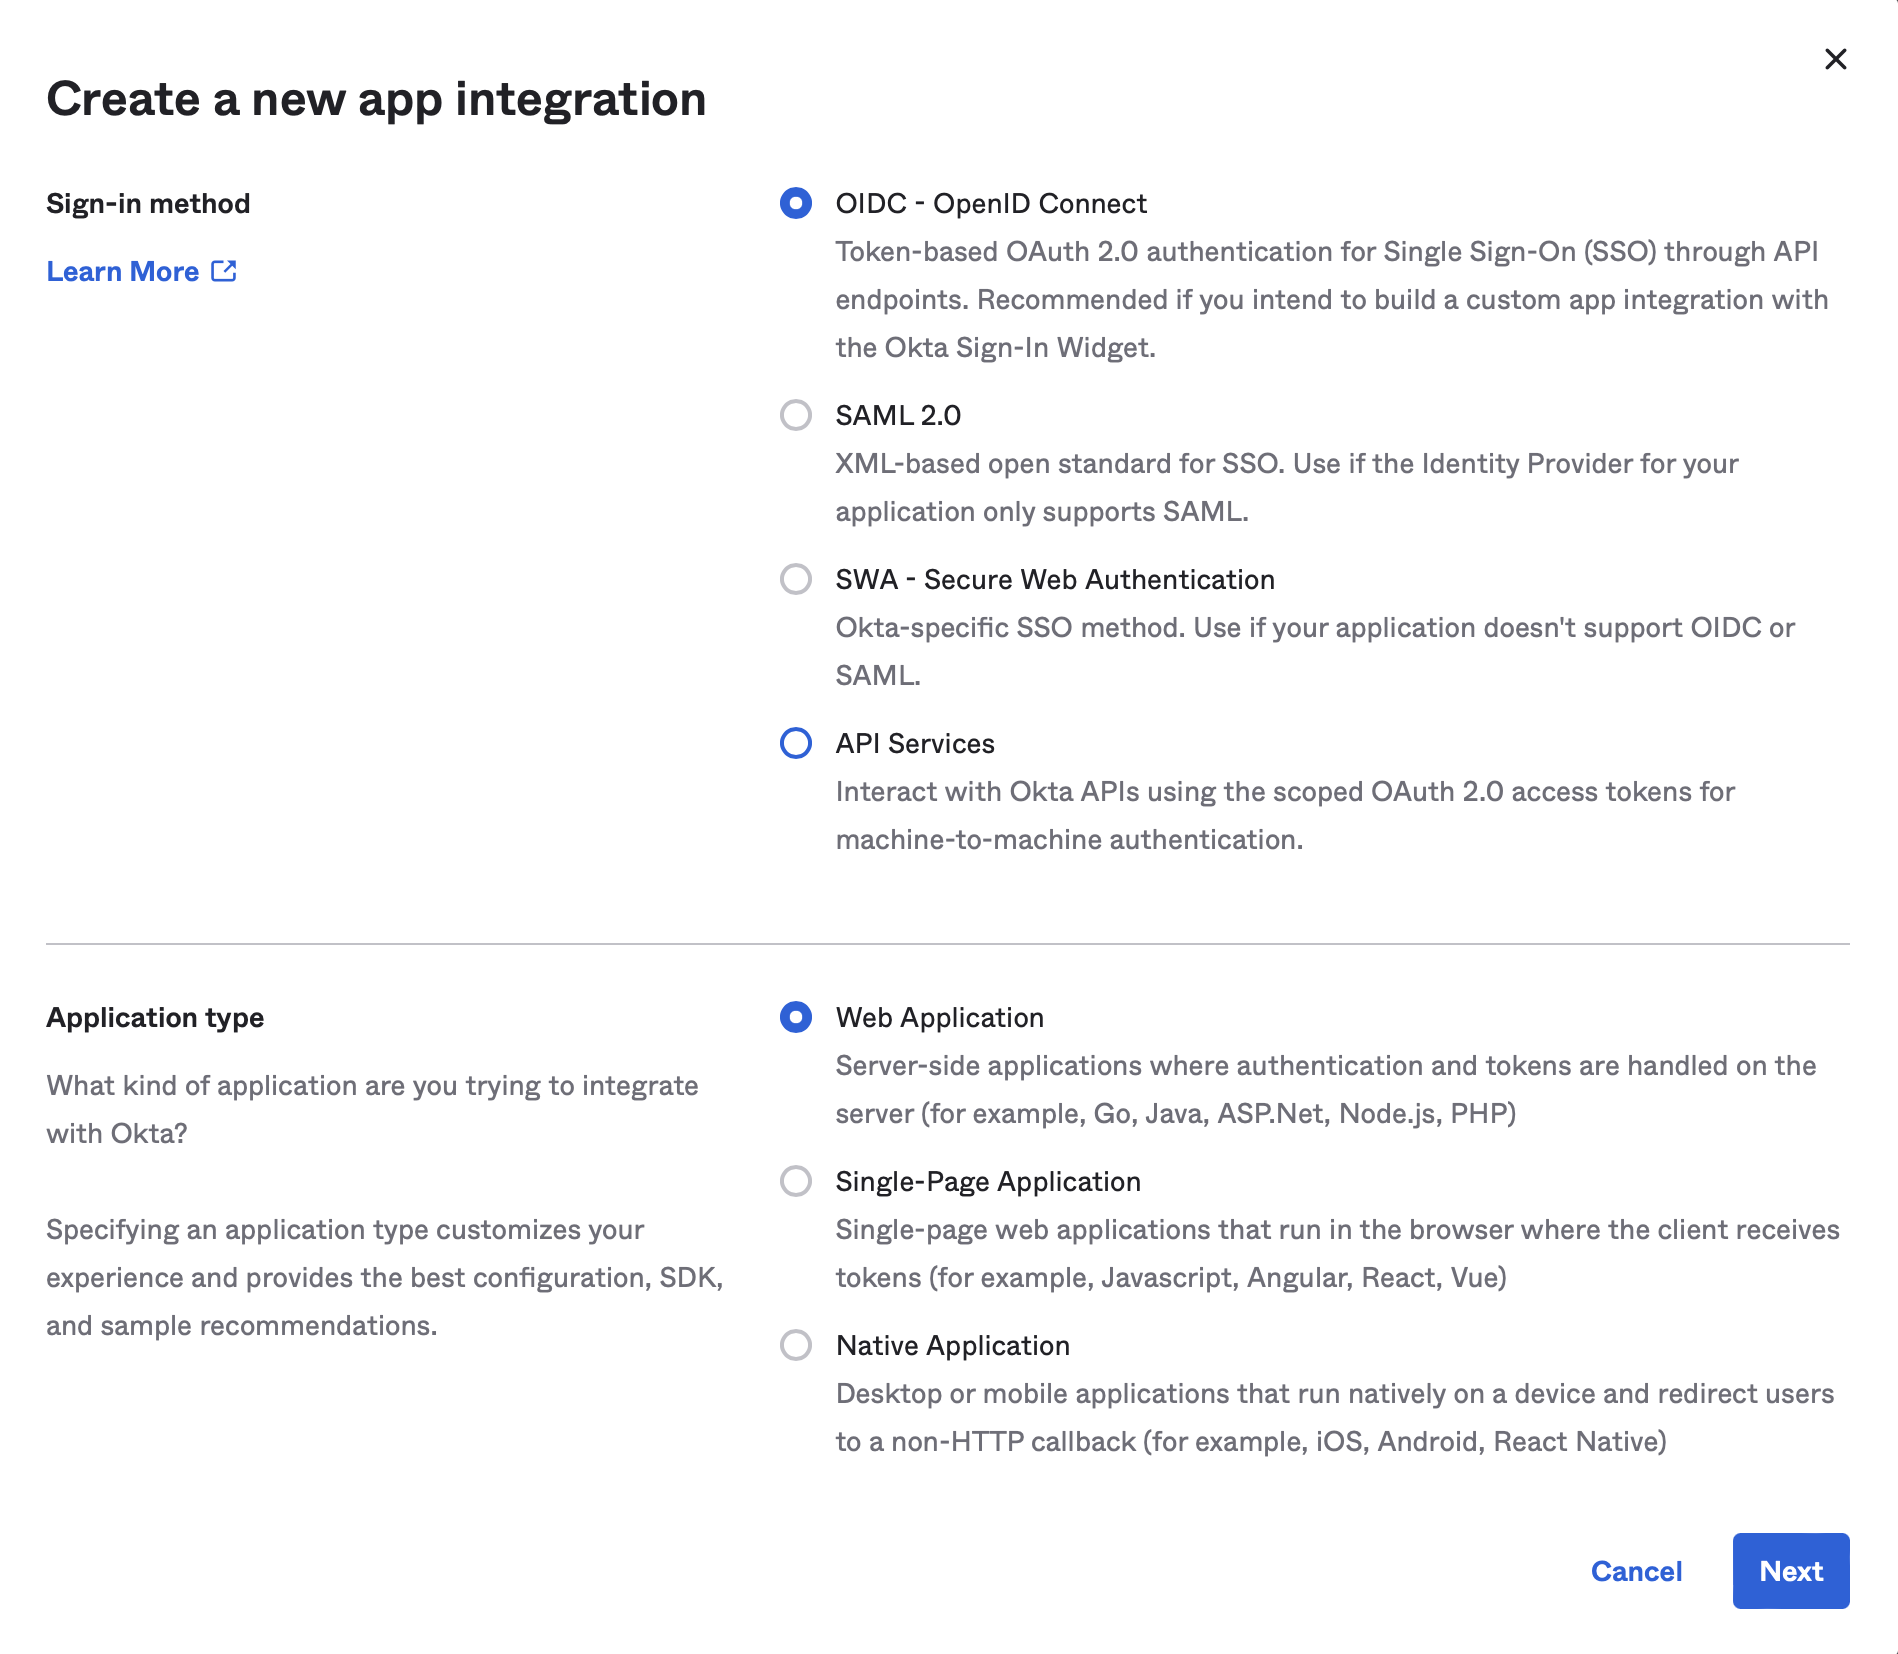Select the OIDC - OpenID Connect sign-in method

coord(795,204)
